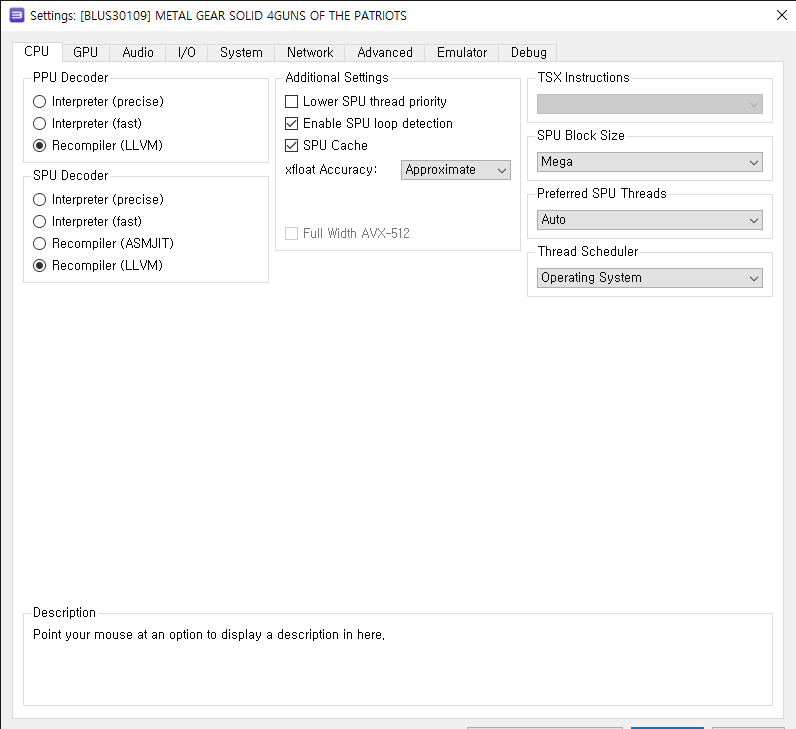
Task: Select PPU Interpreter (precise) option
Action: (98, 102)
